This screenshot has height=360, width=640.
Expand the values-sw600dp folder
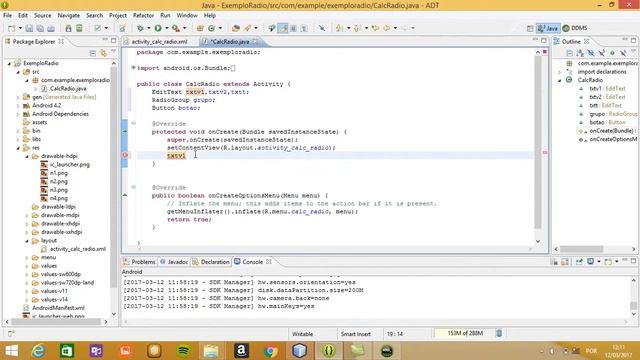click(x=27, y=274)
